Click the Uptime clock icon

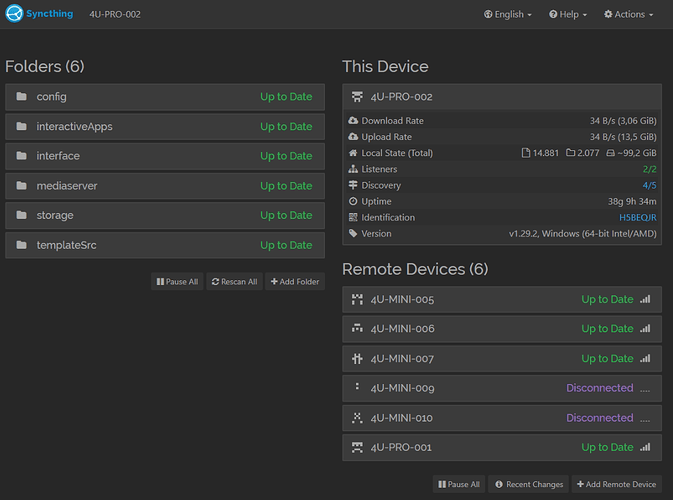tap(353, 201)
